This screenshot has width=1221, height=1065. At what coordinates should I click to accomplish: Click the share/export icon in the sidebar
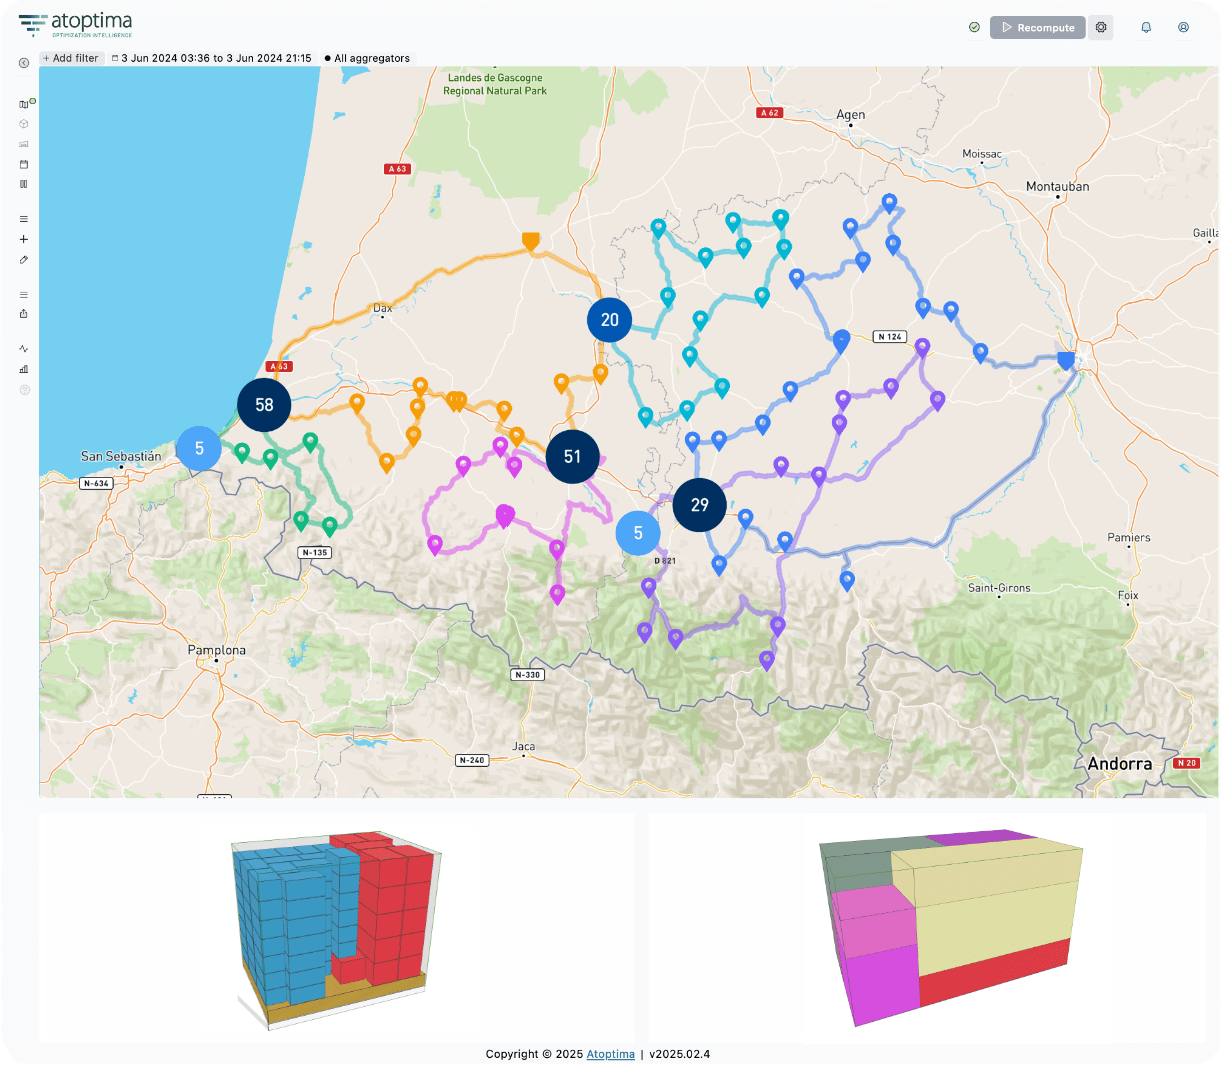(24, 314)
